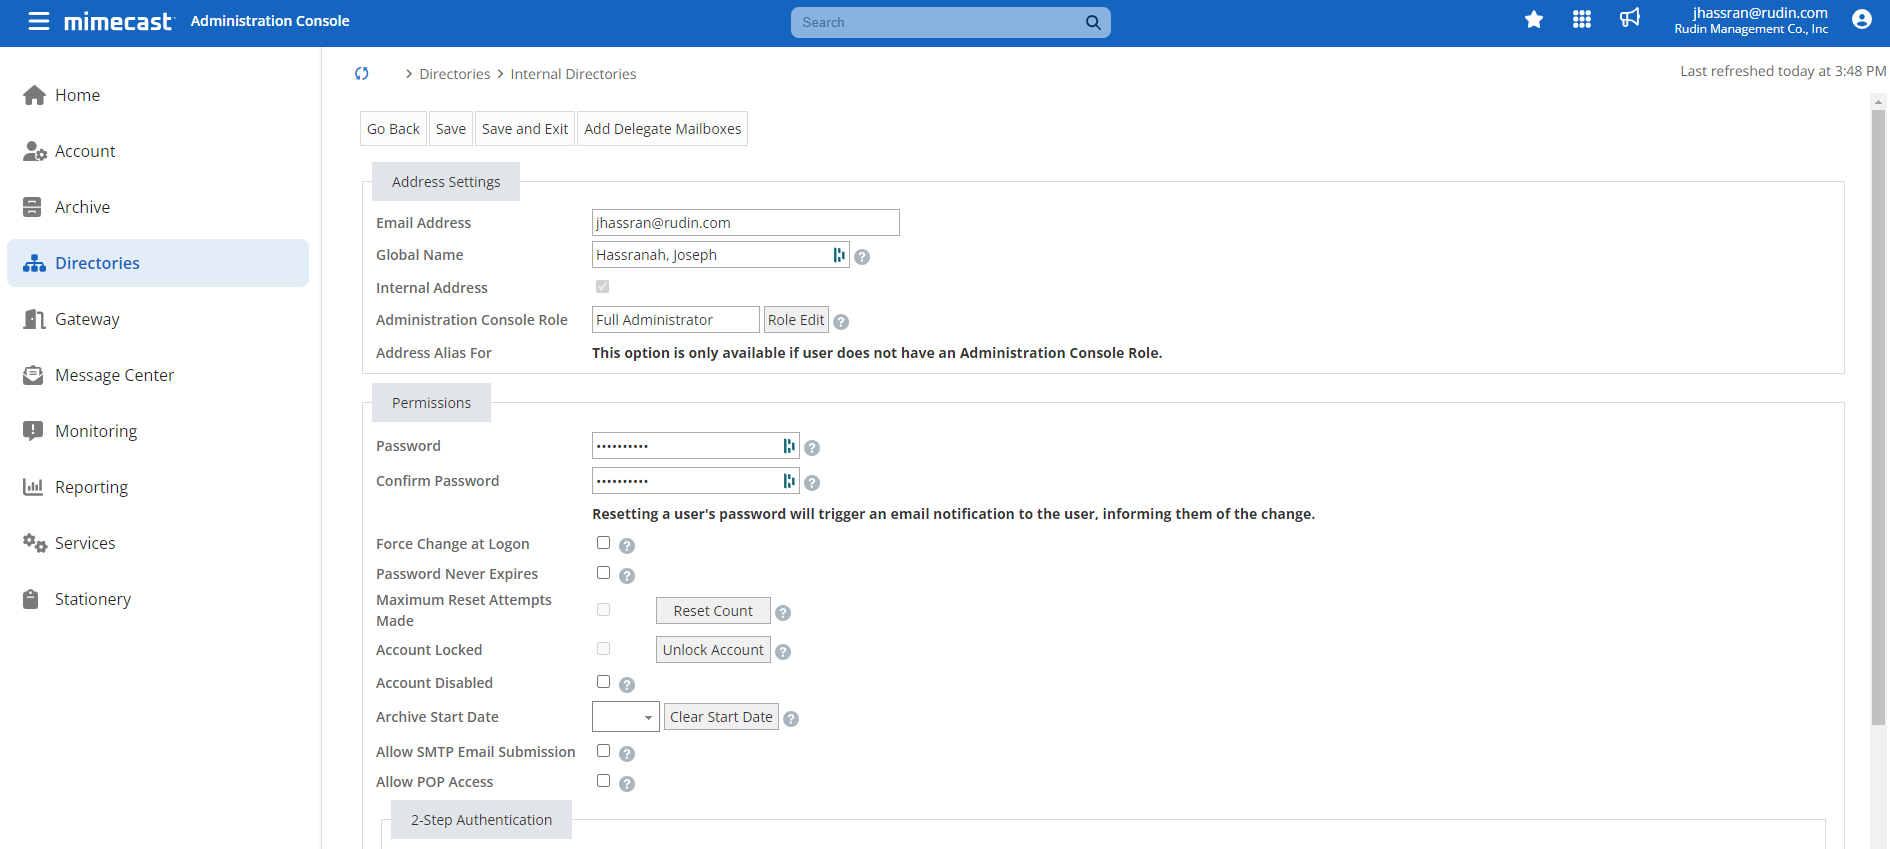Click the Reporting sidebar icon

(33, 487)
